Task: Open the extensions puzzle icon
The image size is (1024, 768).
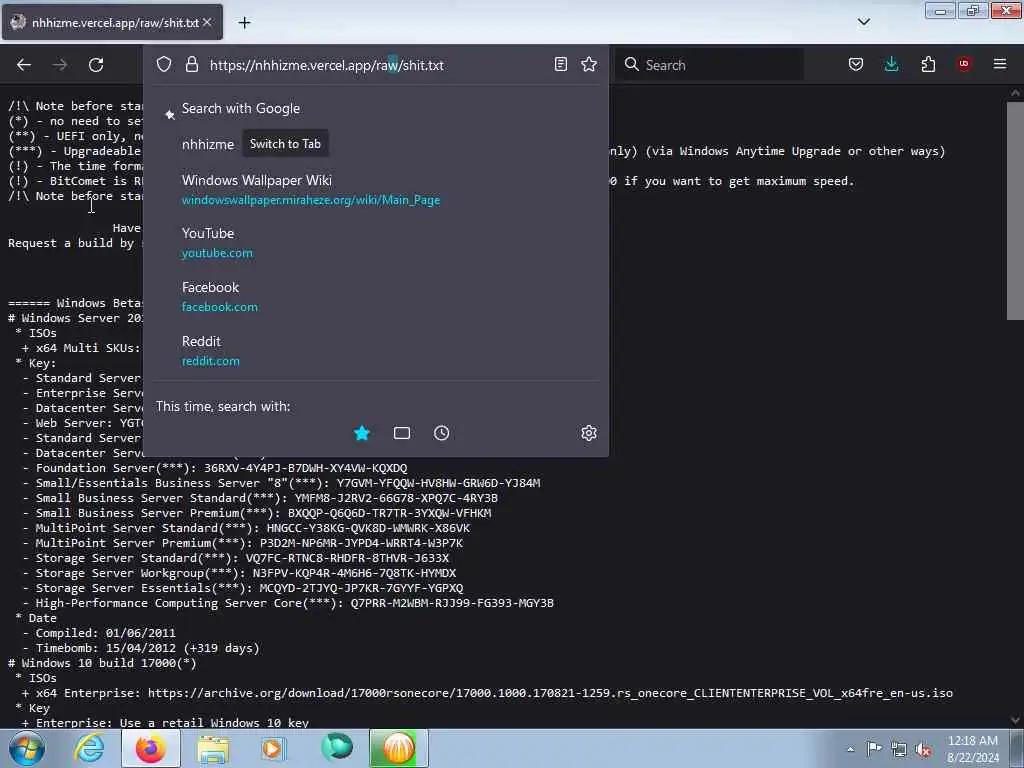Action: [928, 64]
